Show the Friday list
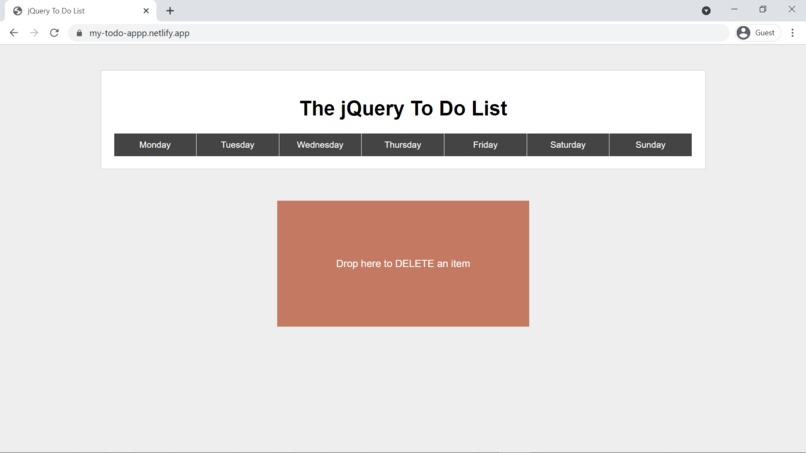 click(x=485, y=145)
